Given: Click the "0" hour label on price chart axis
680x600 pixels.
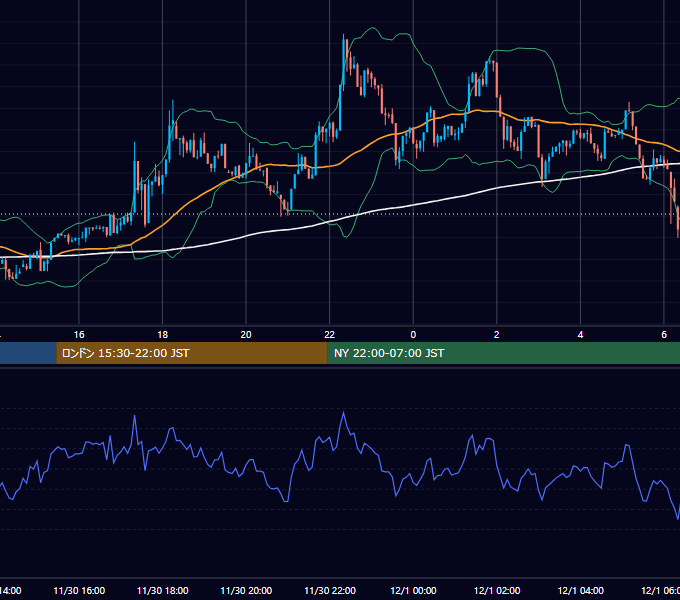Looking at the screenshot, I should tap(413, 335).
